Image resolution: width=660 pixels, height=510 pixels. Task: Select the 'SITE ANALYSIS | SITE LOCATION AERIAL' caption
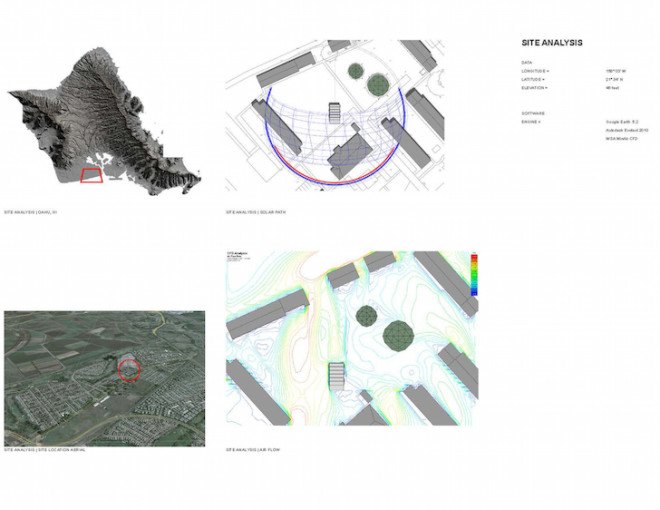click(45, 450)
